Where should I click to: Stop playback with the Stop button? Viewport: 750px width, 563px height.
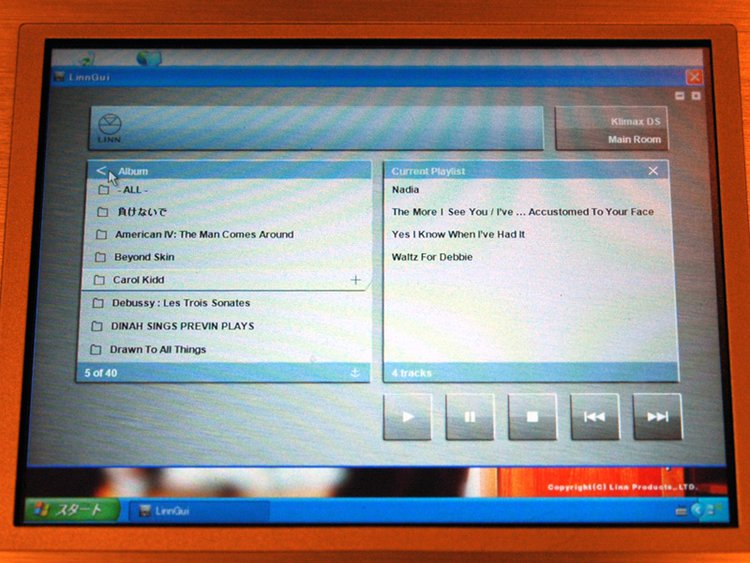pos(532,416)
